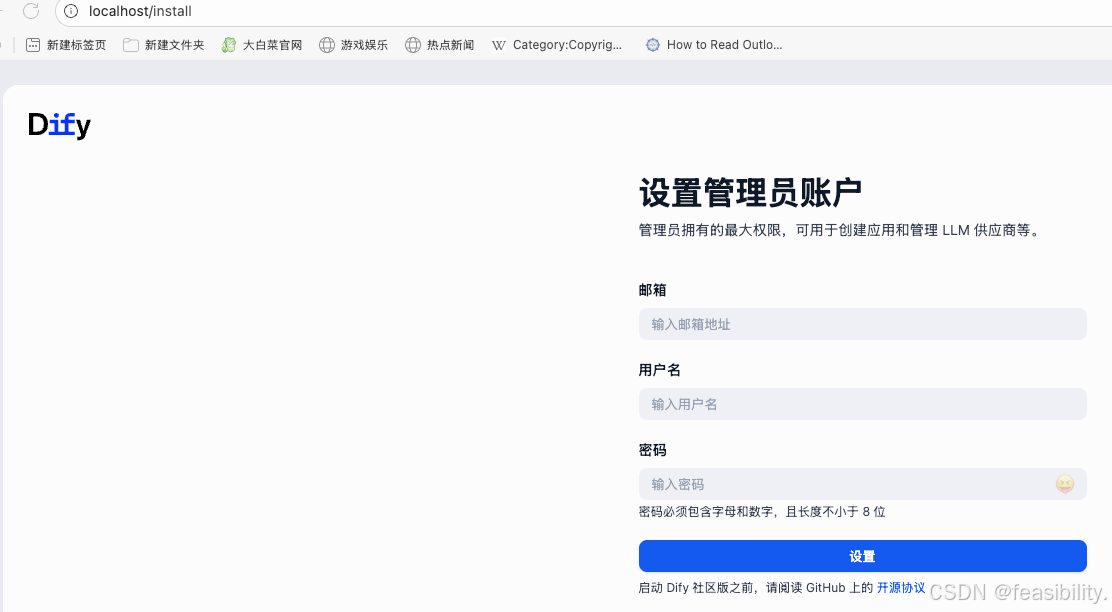Open the How to Read Outlo... bookmark
The height and width of the screenshot is (612, 1112).
[713, 45]
